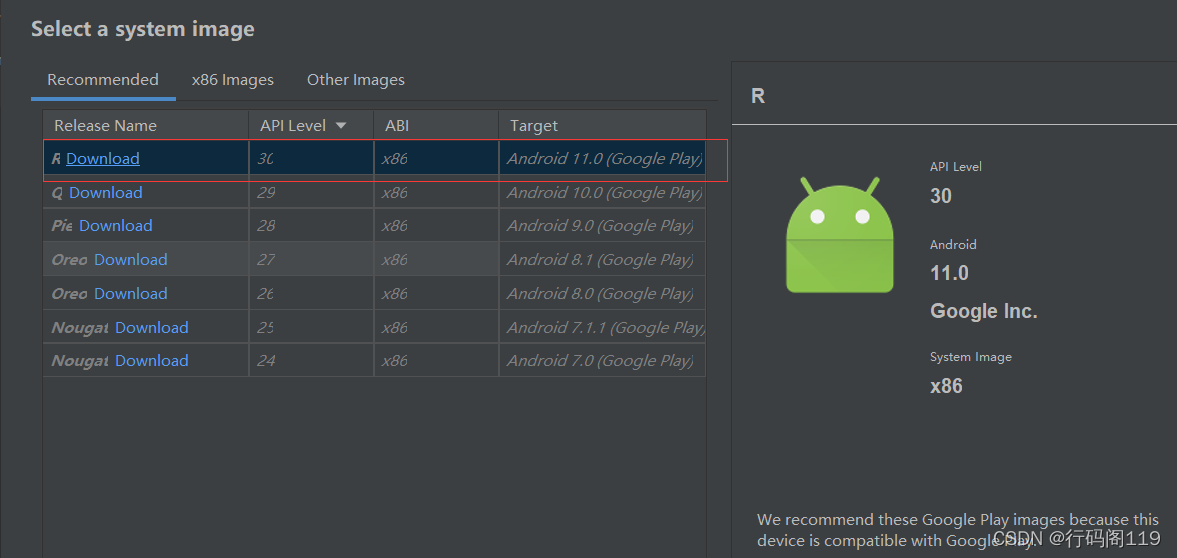Download the Oreo API 27 image
This screenshot has width=1177, height=558.
[x=131, y=259]
